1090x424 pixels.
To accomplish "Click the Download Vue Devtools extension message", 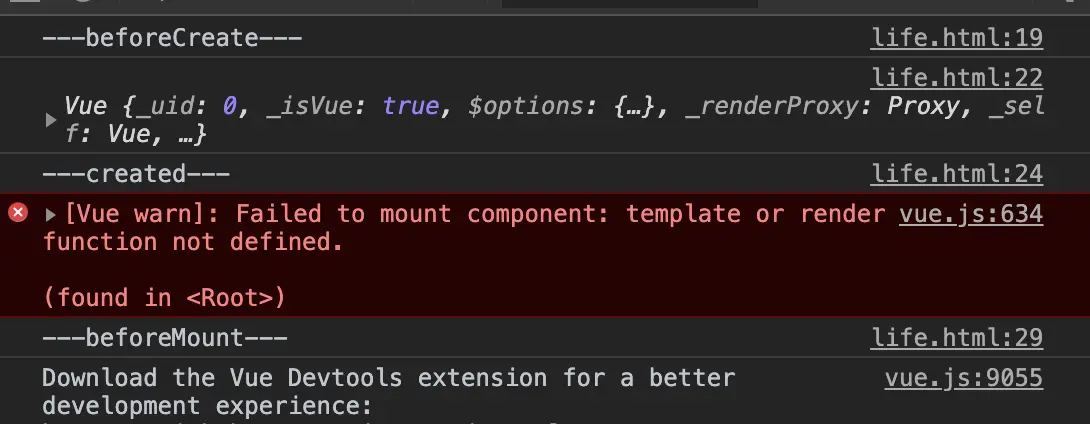I will [388, 378].
